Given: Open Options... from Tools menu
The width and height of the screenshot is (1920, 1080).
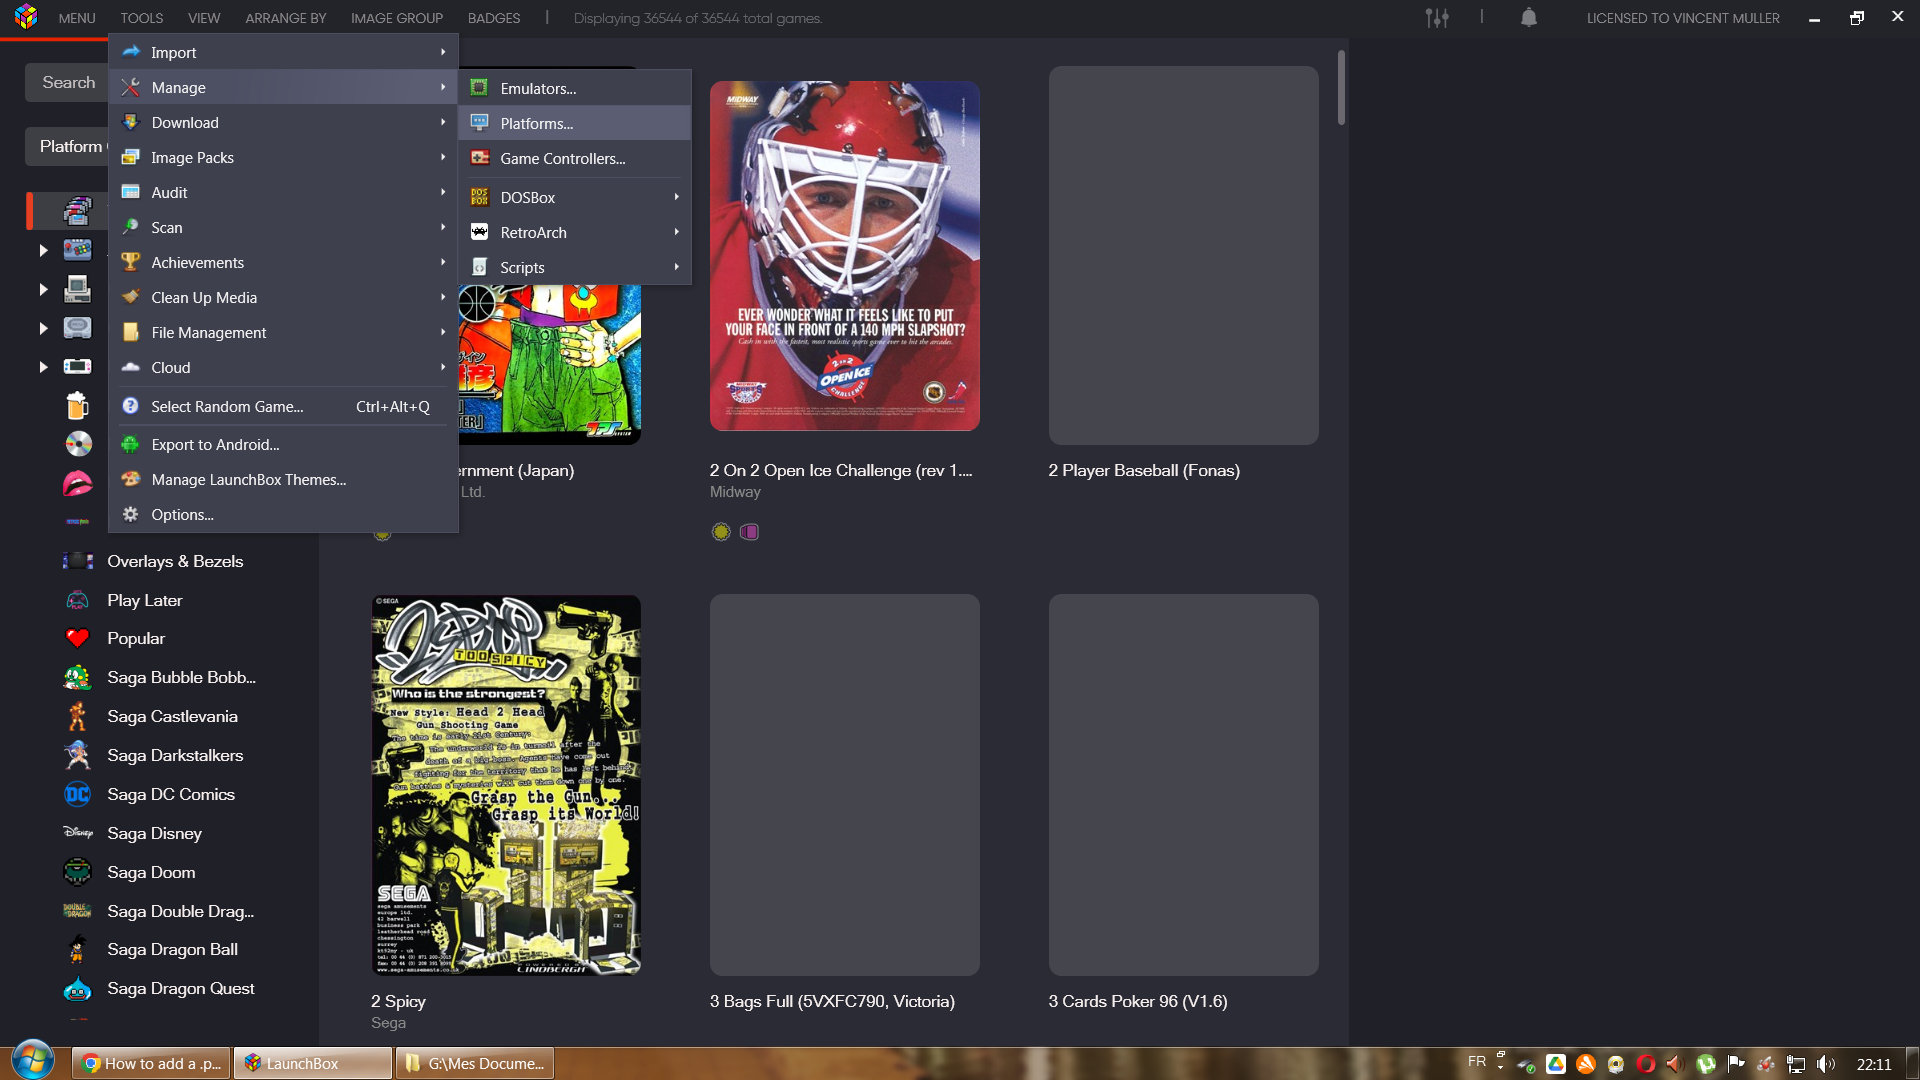Looking at the screenshot, I should tap(283, 514).
